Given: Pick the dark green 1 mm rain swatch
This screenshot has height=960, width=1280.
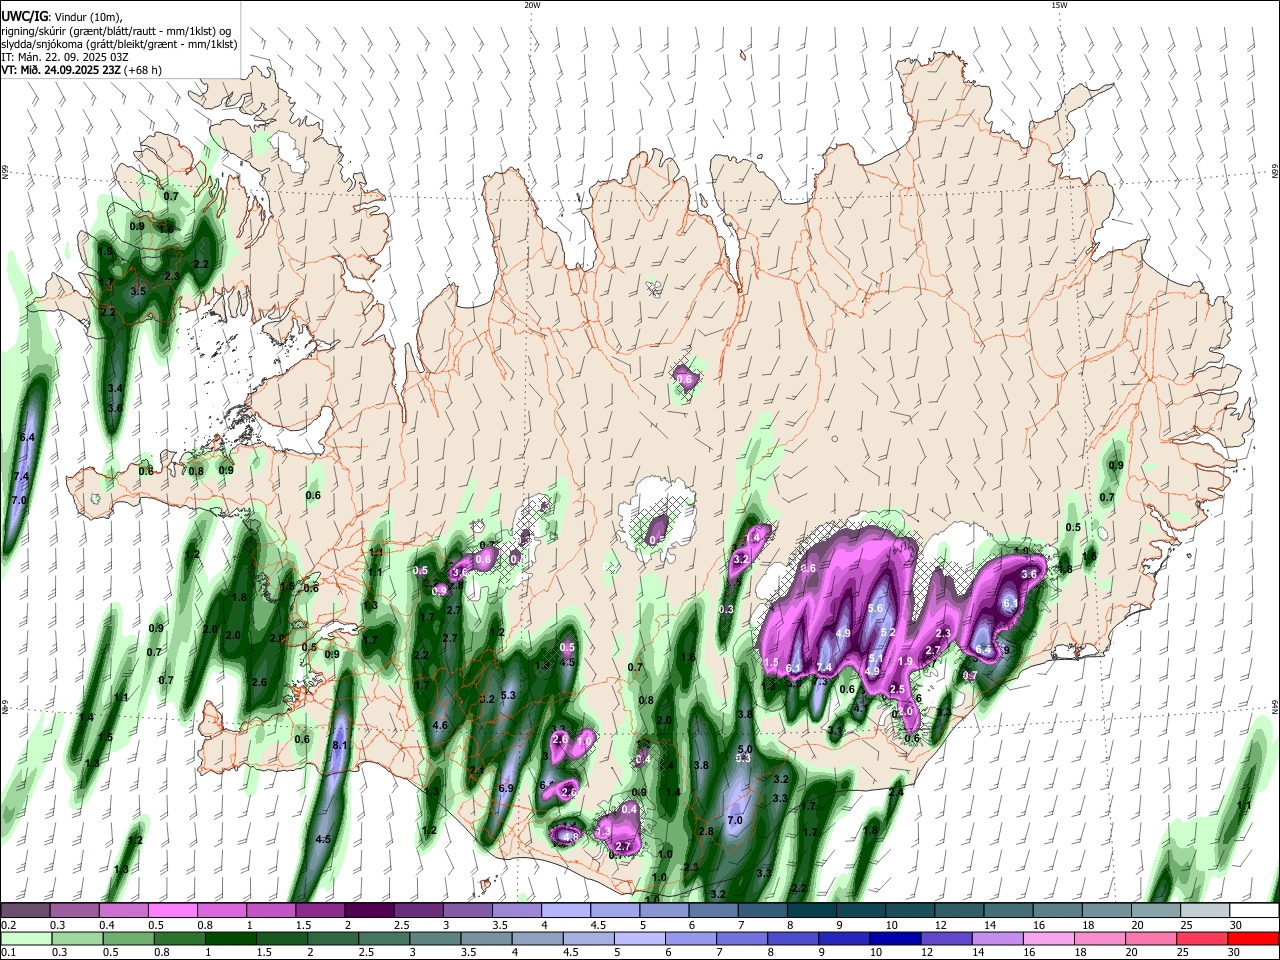Looking at the screenshot, I should click(231, 938).
